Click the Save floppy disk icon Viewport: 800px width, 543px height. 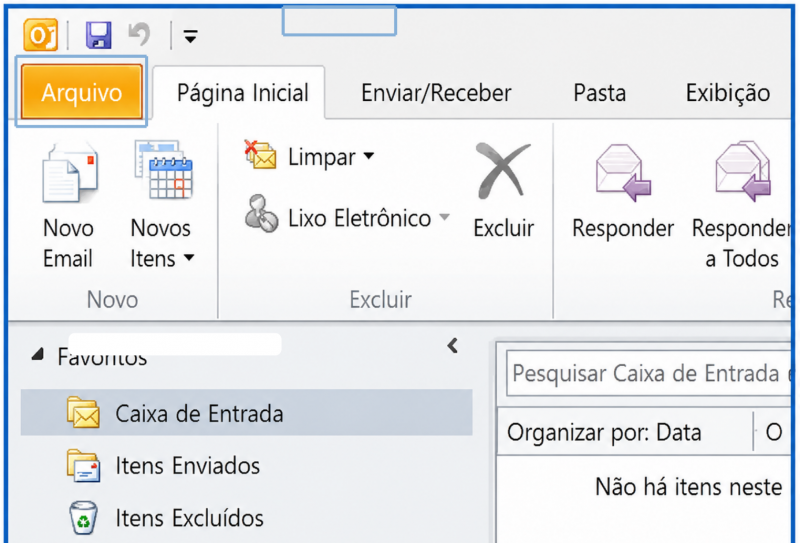[98, 35]
